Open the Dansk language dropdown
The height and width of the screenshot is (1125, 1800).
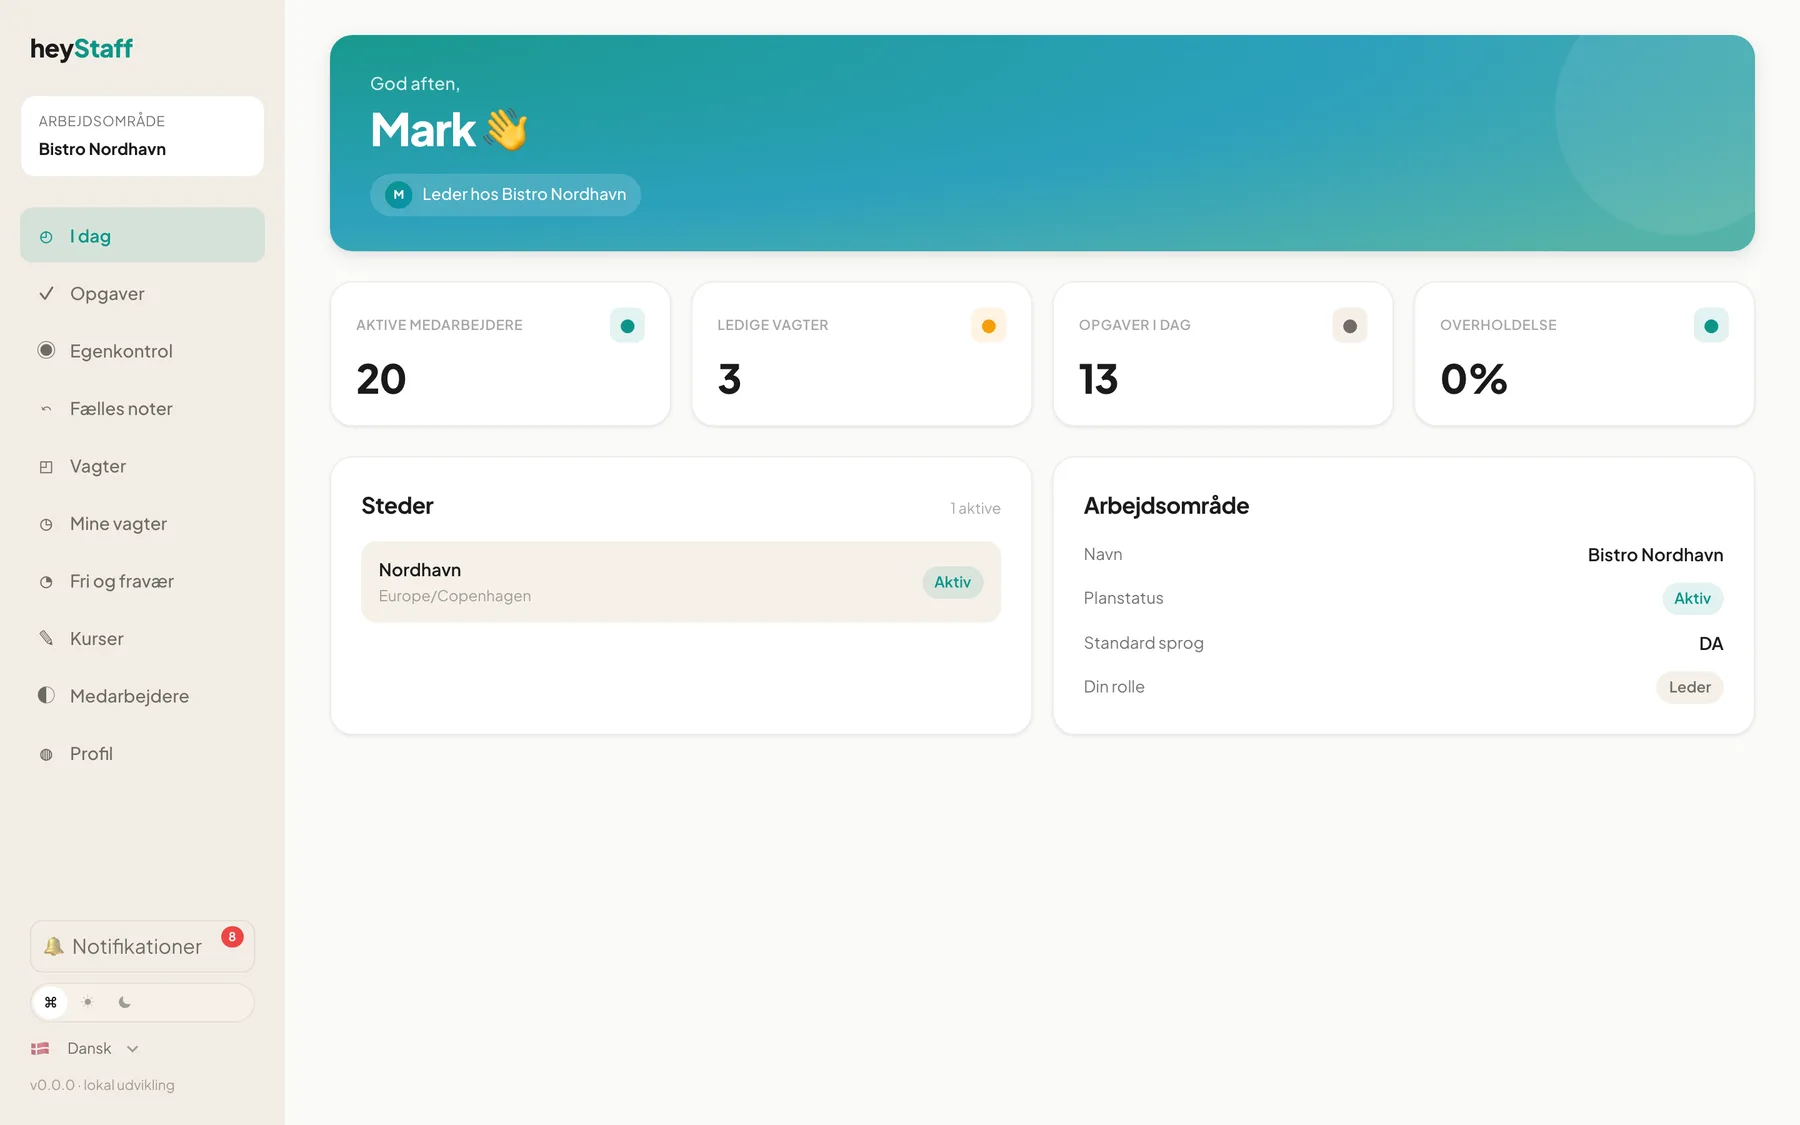click(x=86, y=1048)
